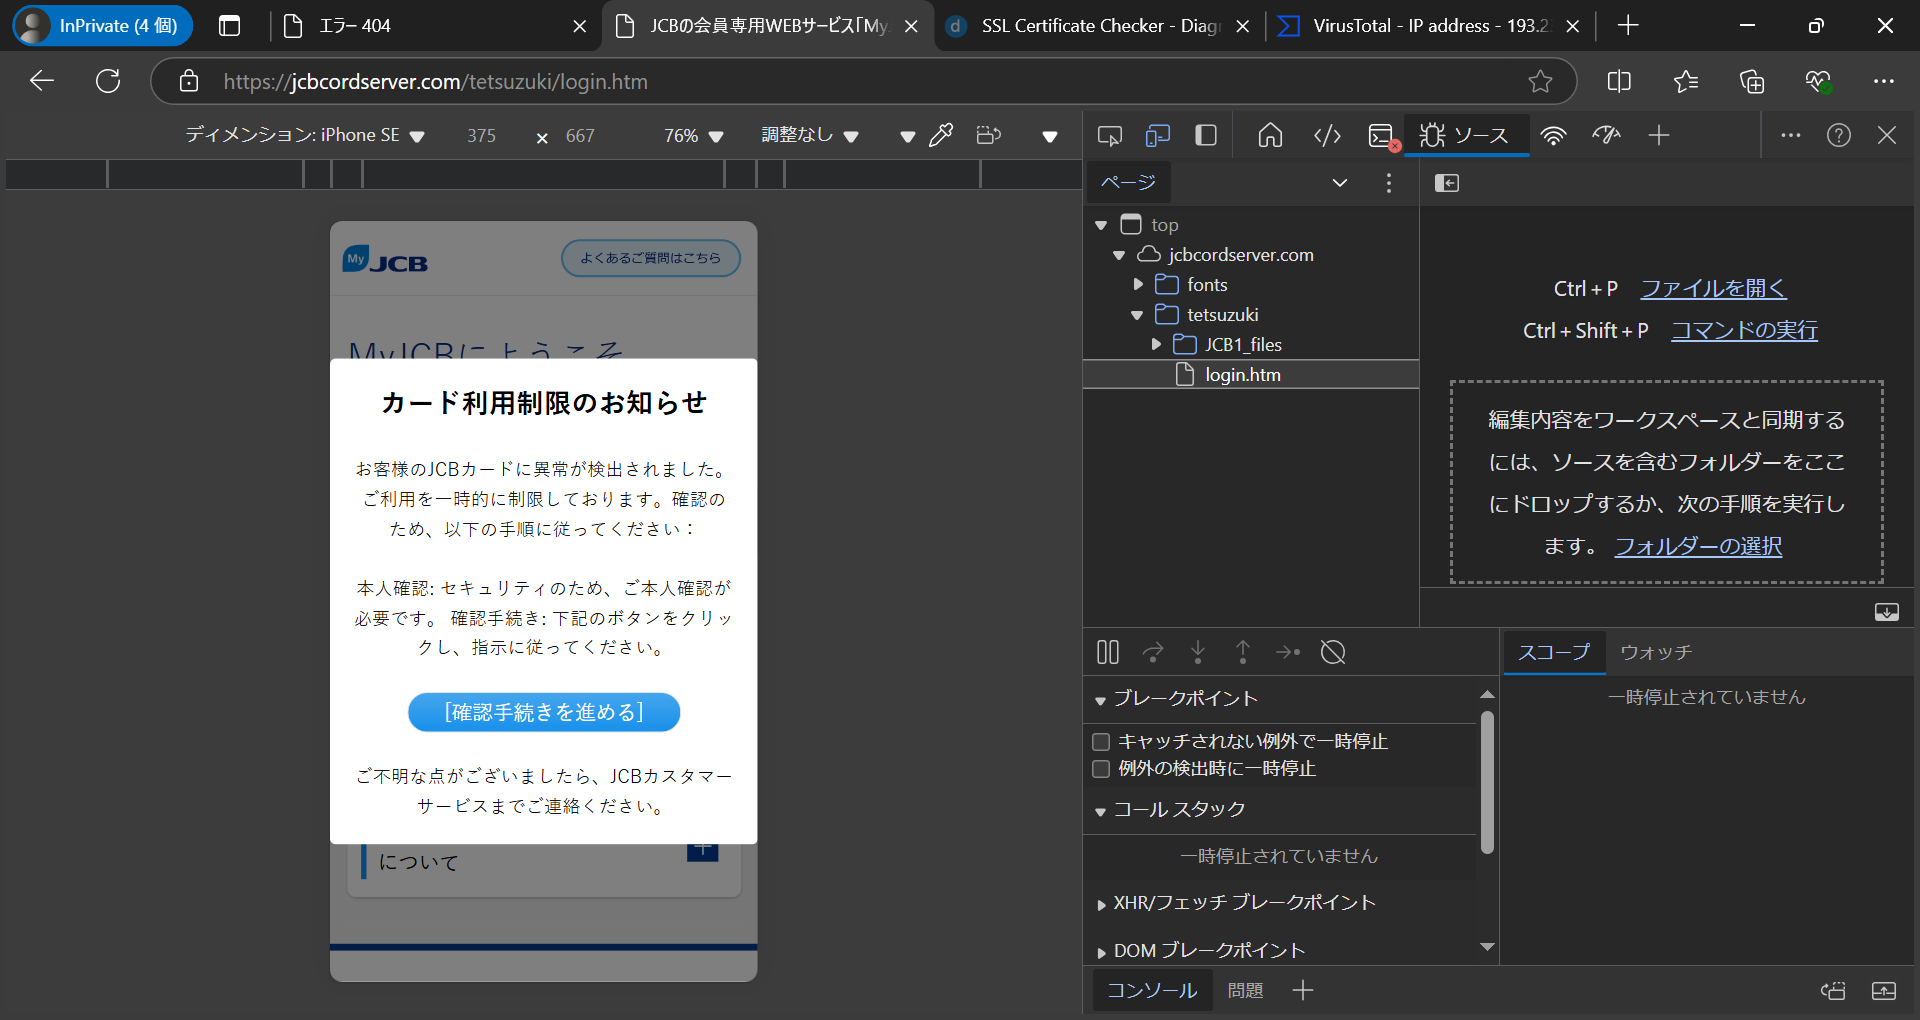This screenshot has width=1920, height=1020.
Task: Open the Network panel wifi icon
Action: click(1553, 135)
